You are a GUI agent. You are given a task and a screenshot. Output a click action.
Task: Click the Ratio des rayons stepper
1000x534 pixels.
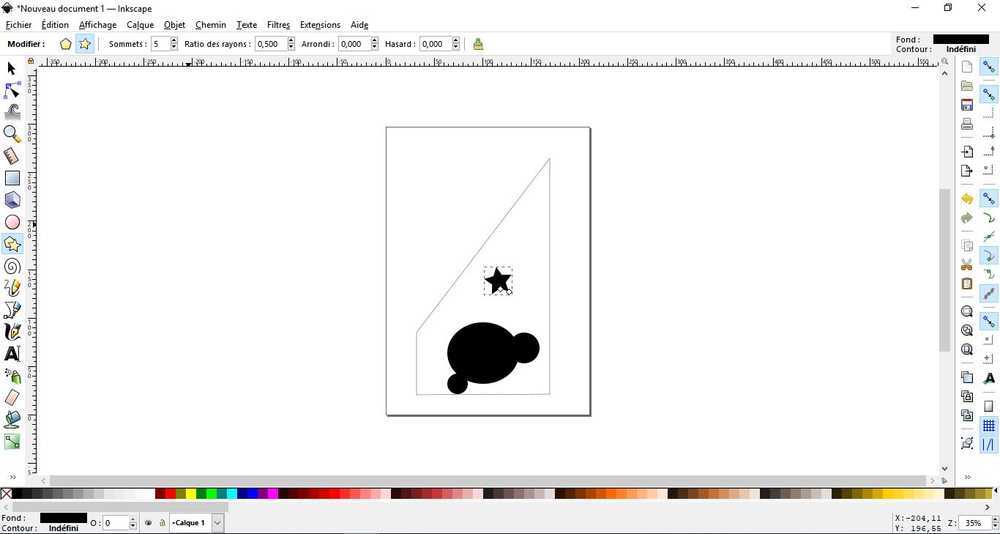click(x=291, y=44)
